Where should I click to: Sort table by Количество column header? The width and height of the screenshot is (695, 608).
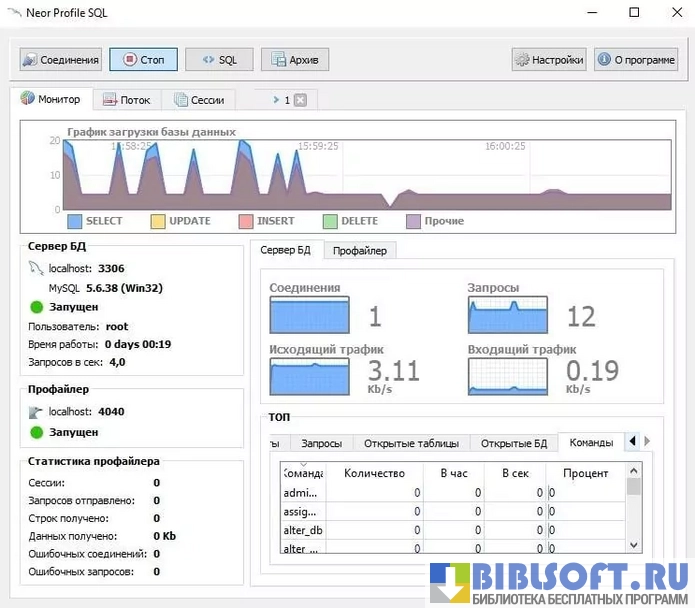point(374,473)
